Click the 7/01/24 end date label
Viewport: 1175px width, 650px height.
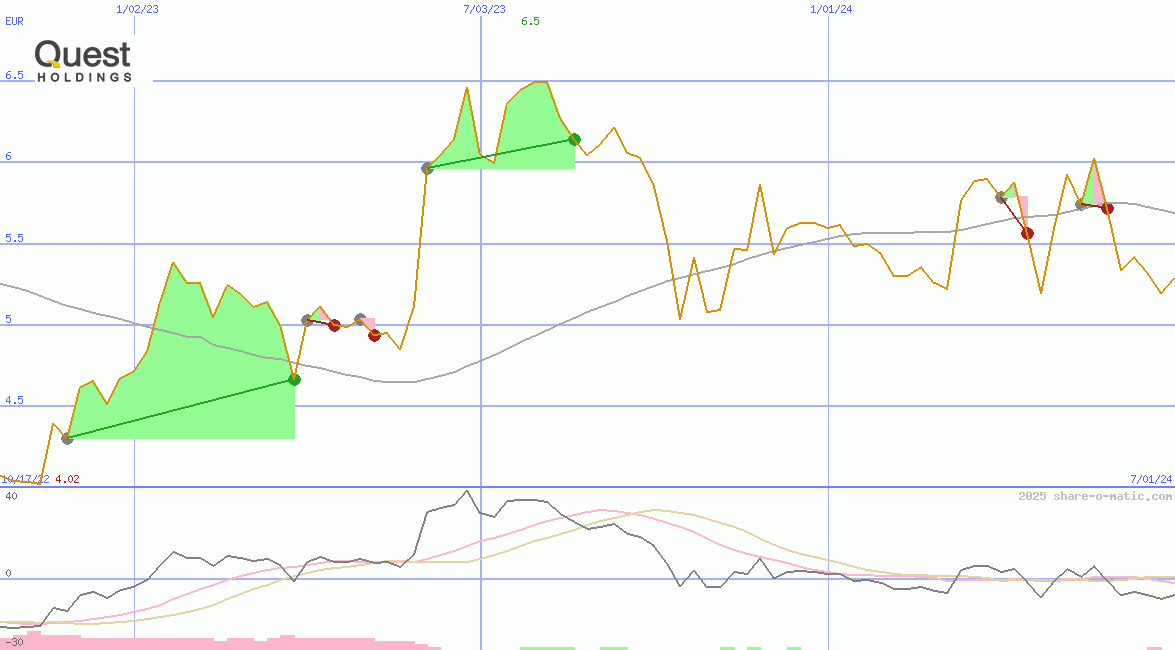coord(1150,480)
